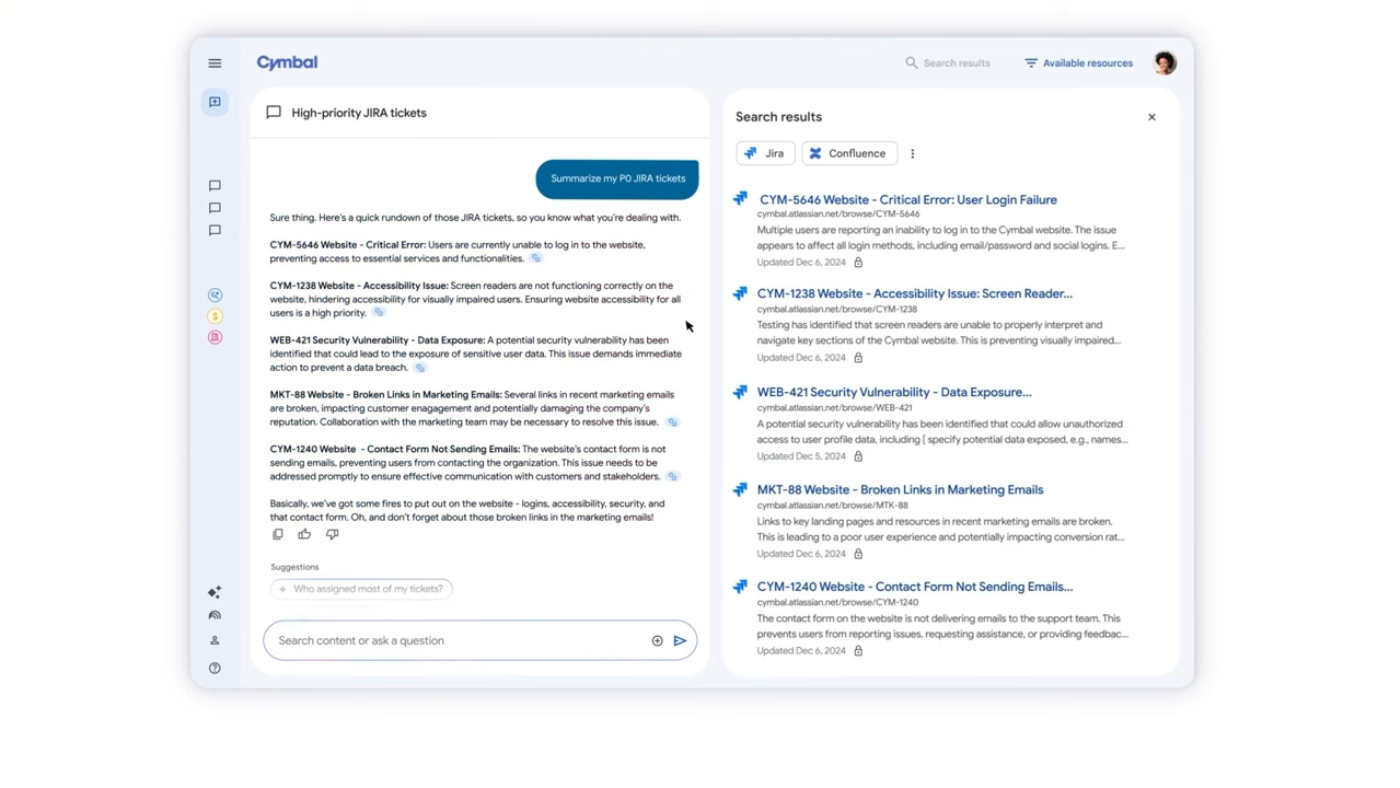The width and height of the screenshot is (1400, 788).
Task: Give the response a thumbs down
Action: point(332,534)
